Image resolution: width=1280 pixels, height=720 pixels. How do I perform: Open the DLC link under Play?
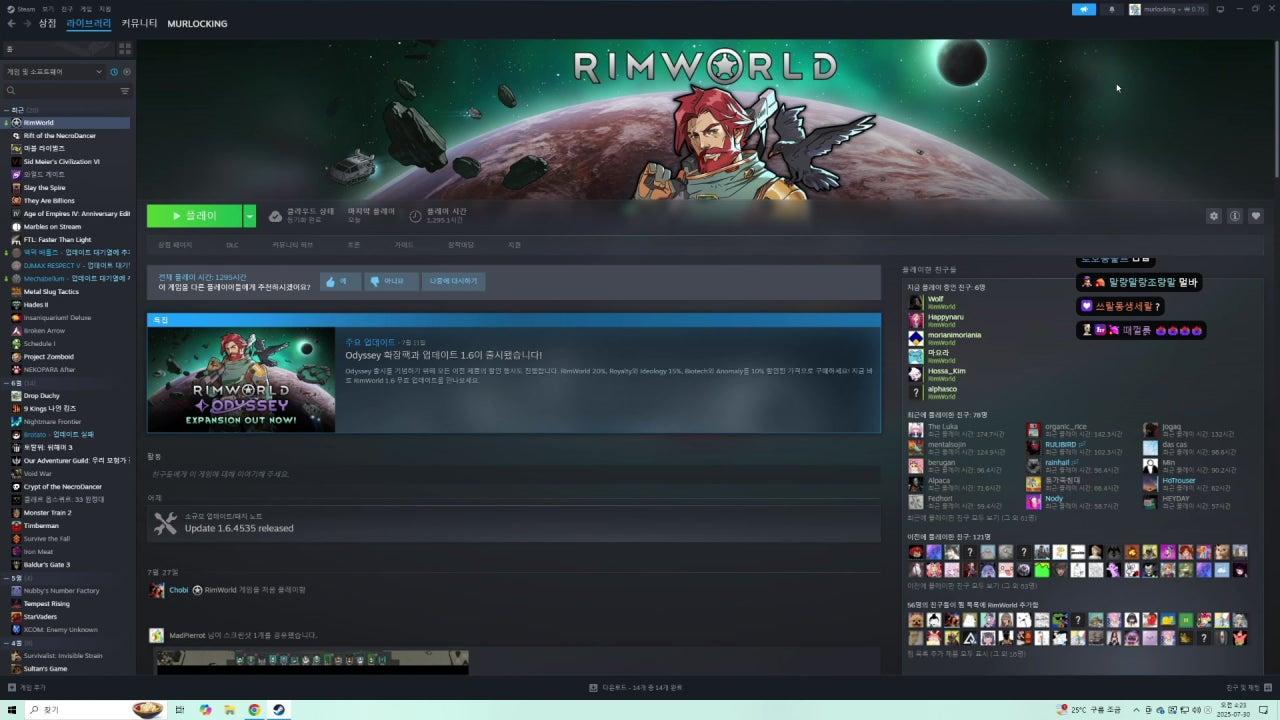click(232, 245)
